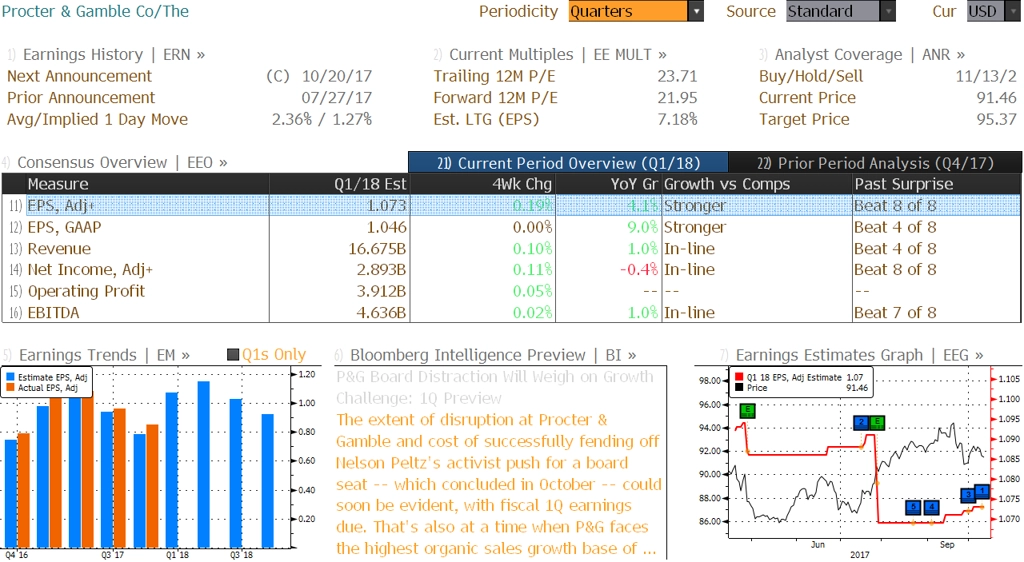Switch to Prior Period Analysis (Q4/17) tab
The image size is (1024, 562).
875,163
